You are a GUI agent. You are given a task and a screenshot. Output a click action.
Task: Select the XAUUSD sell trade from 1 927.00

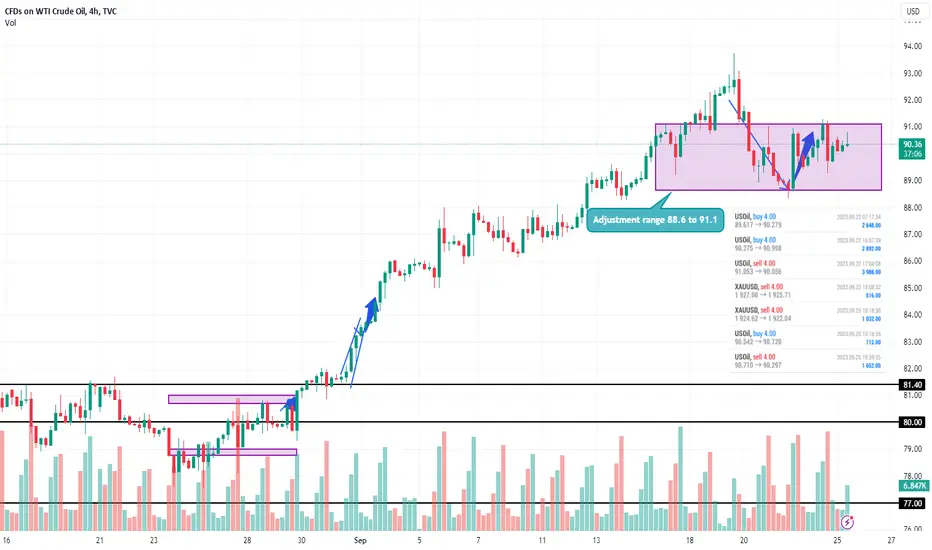coord(807,291)
